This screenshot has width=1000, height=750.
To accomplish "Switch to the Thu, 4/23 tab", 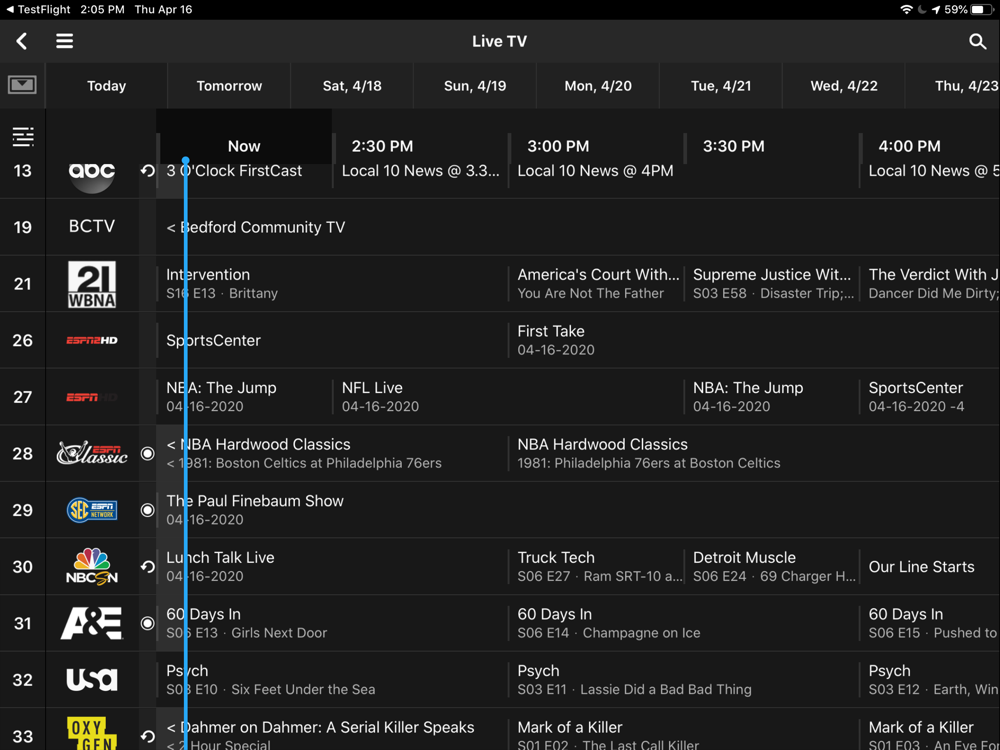I will tap(953, 86).
